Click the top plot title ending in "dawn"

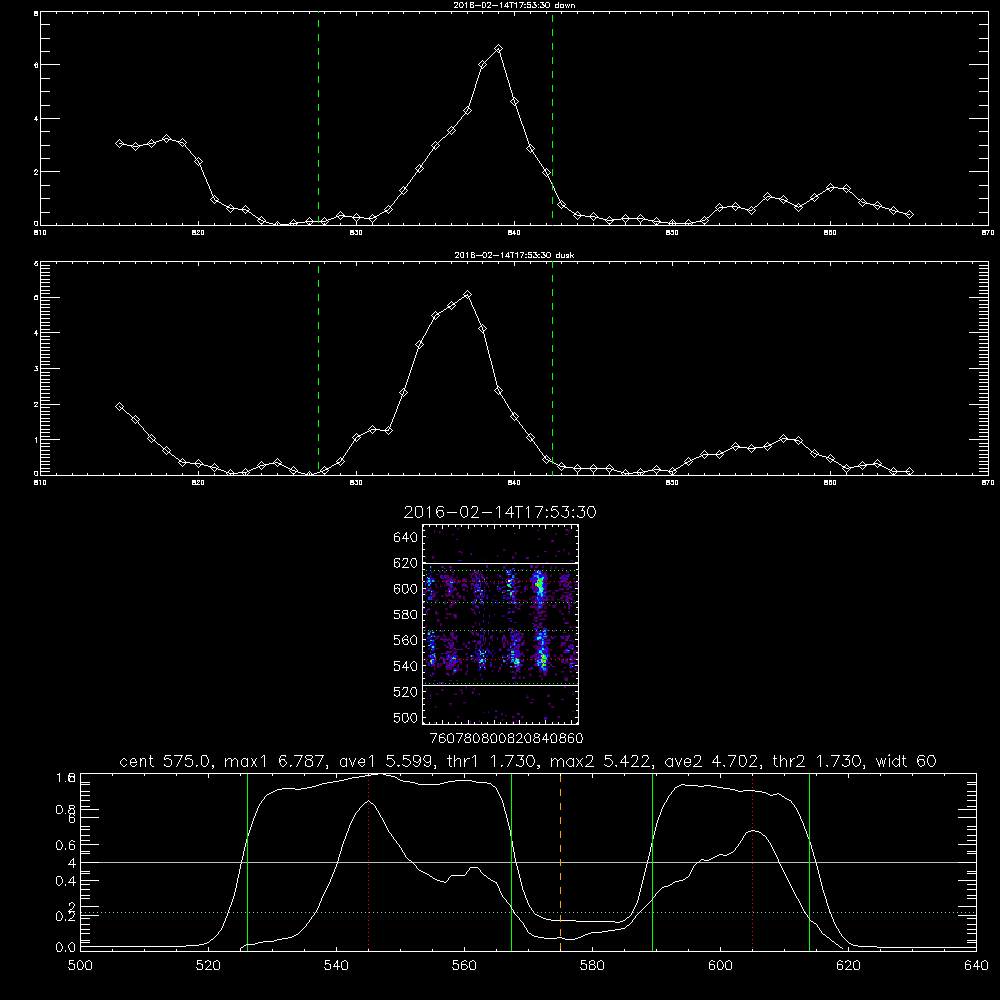514,5
